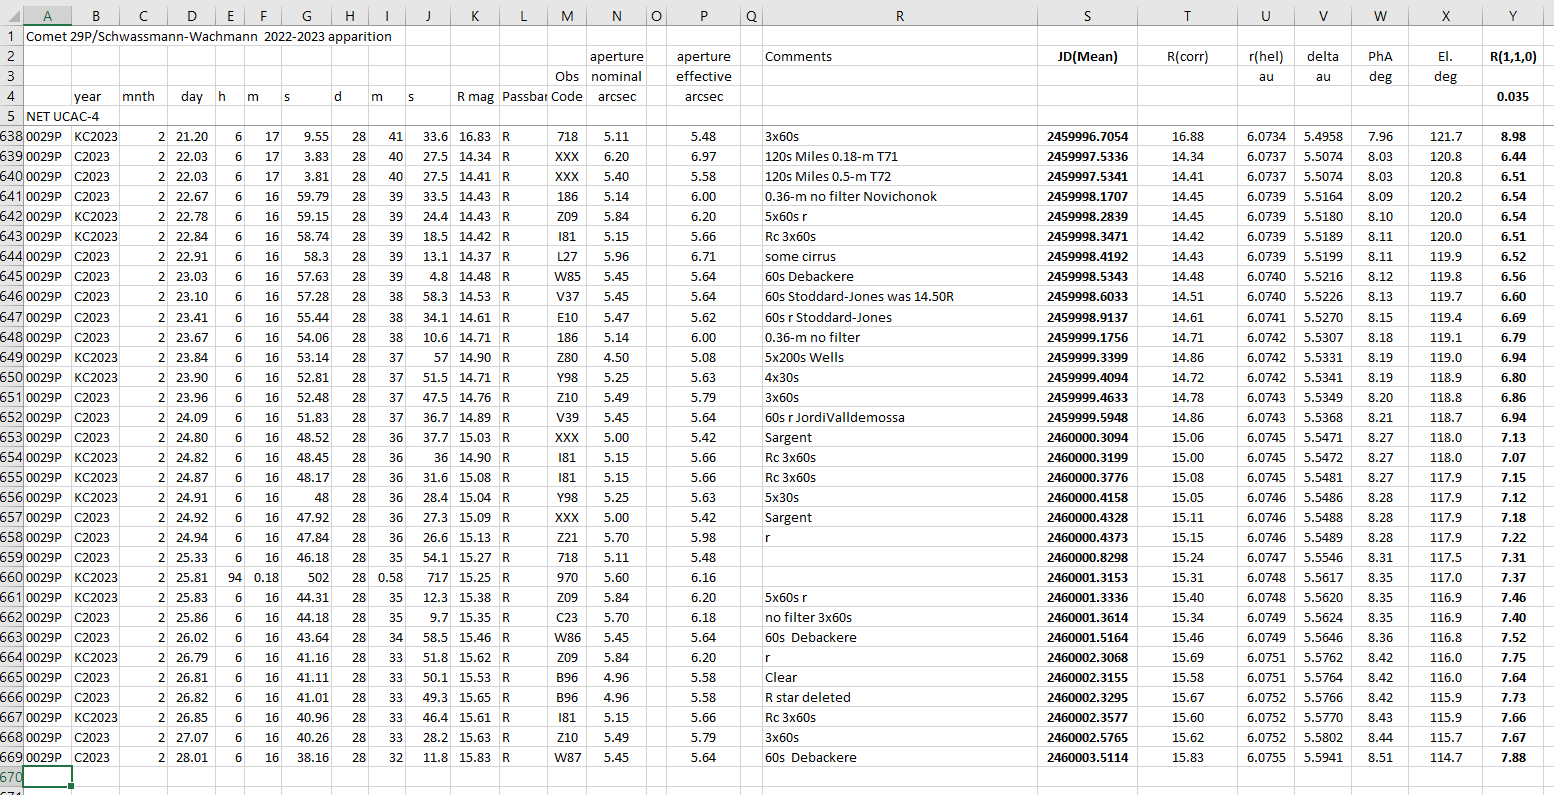1554x795 pixels.
Task: Select observatory code Z80
Action: point(567,357)
